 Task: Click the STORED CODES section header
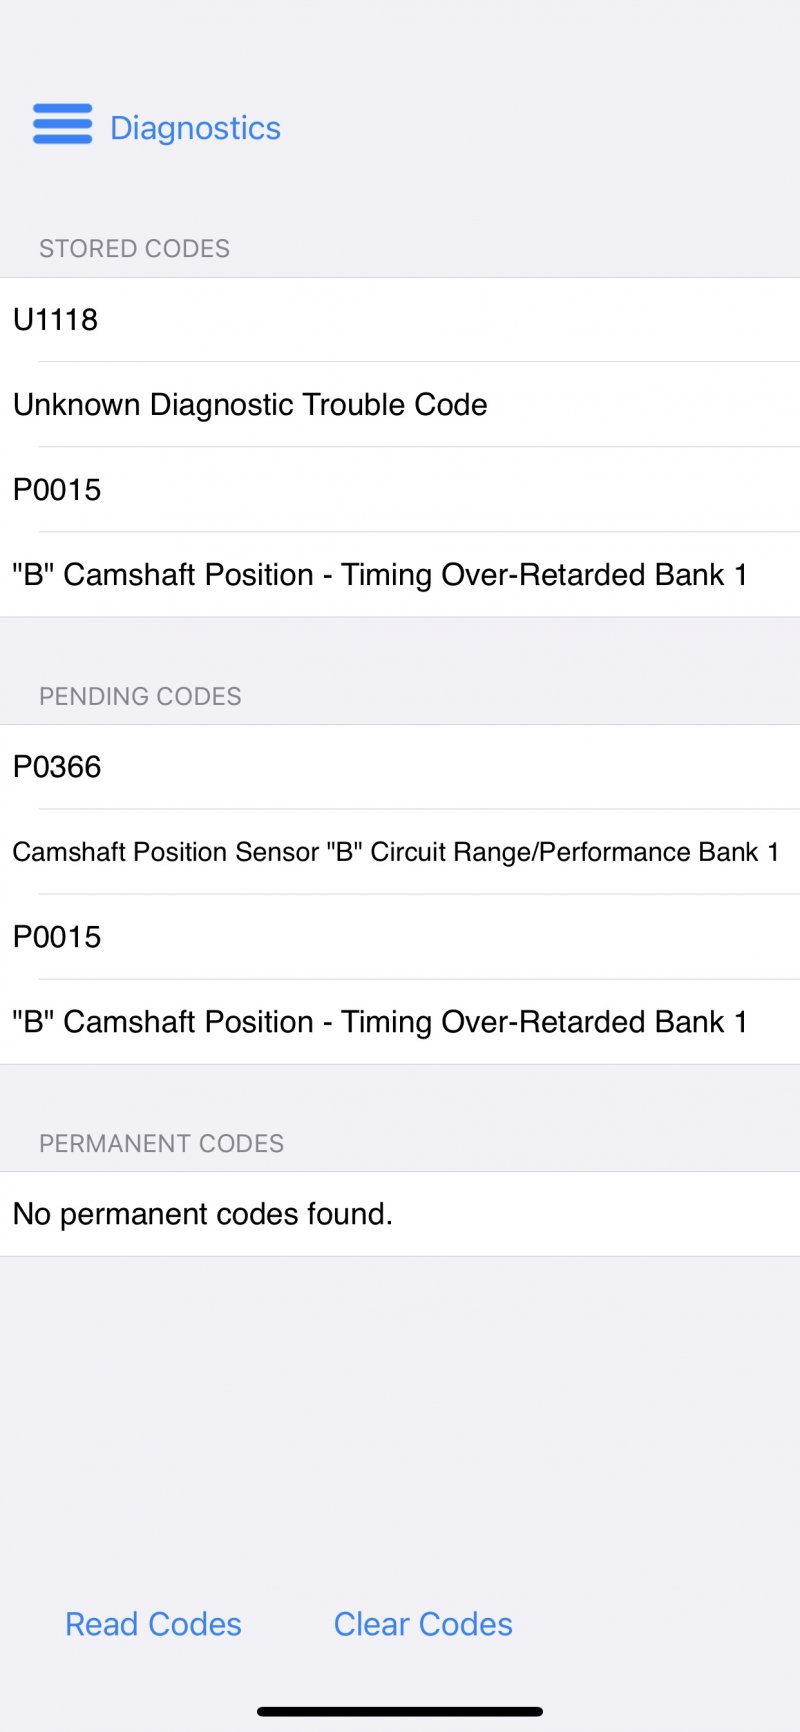click(x=134, y=249)
